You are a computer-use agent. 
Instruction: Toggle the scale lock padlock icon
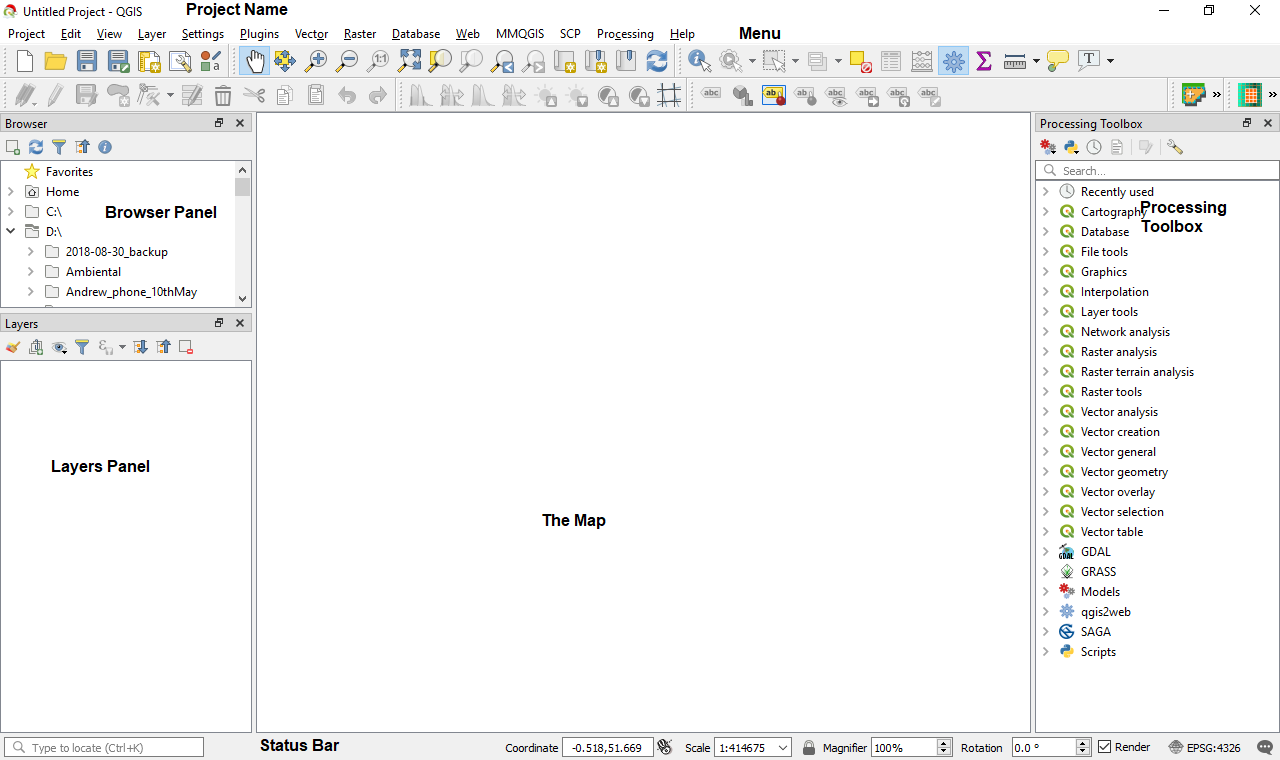point(809,747)
